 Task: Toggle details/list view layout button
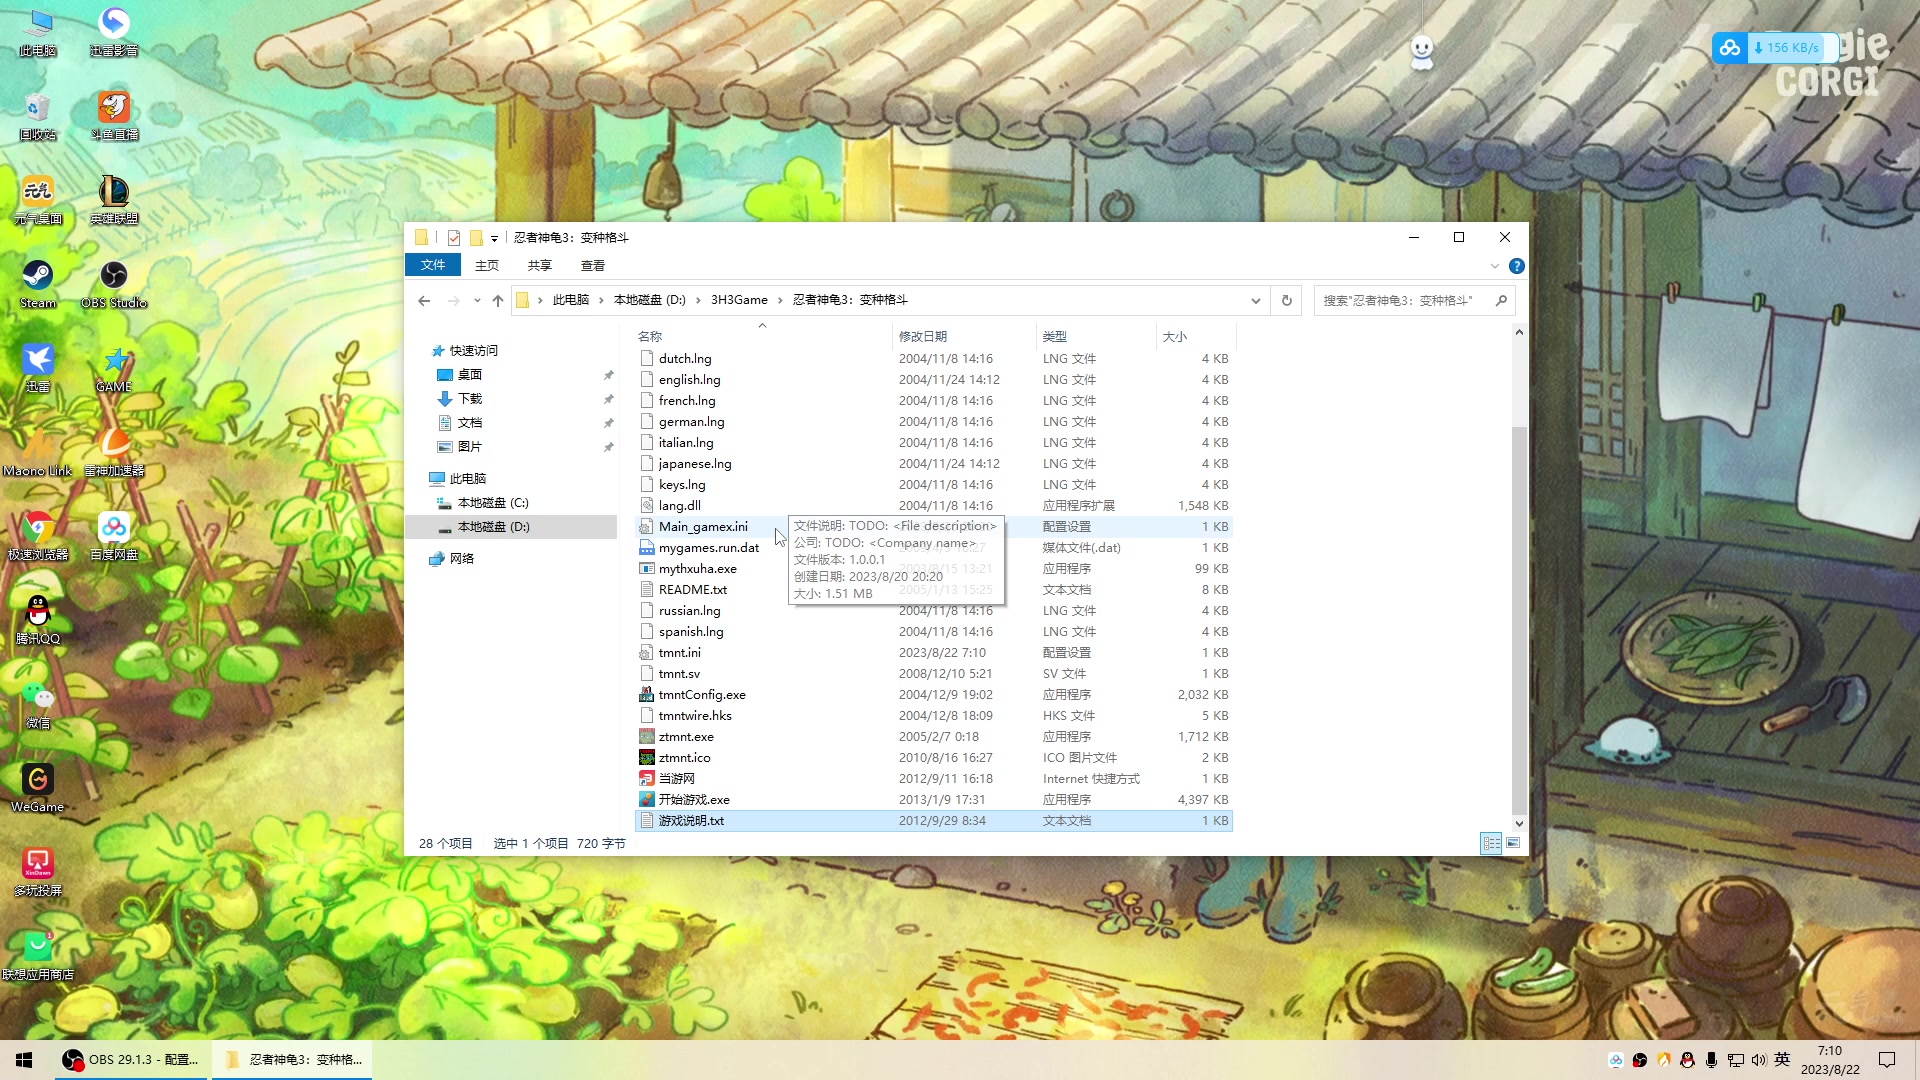(1491, 843)
